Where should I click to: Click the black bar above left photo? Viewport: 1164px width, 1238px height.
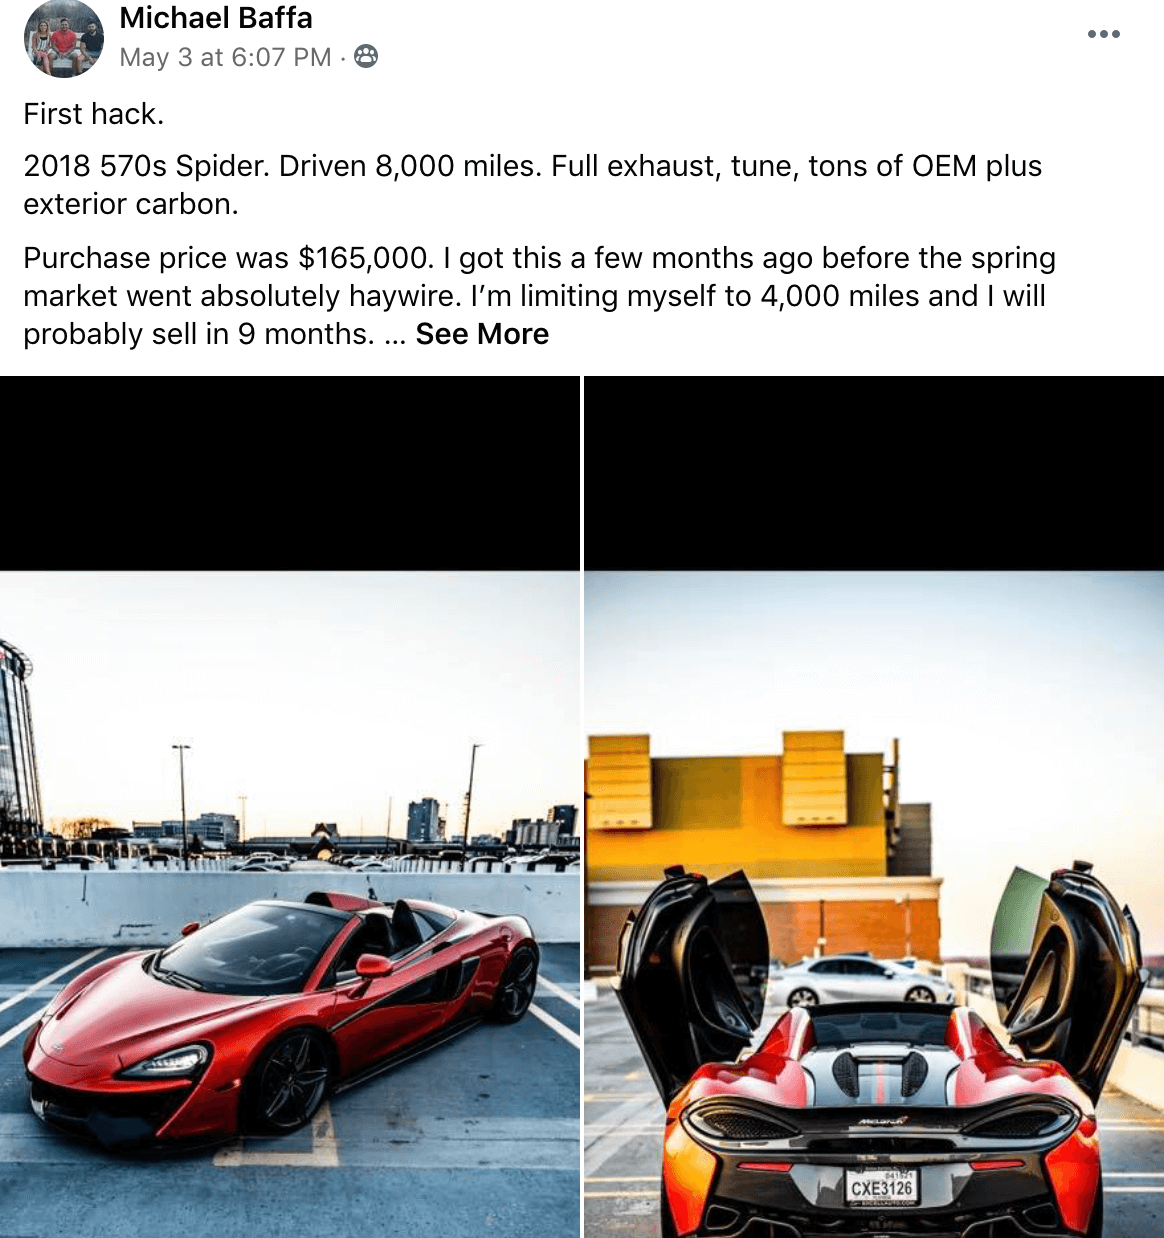pyautogui.click(x=290, y=474)
